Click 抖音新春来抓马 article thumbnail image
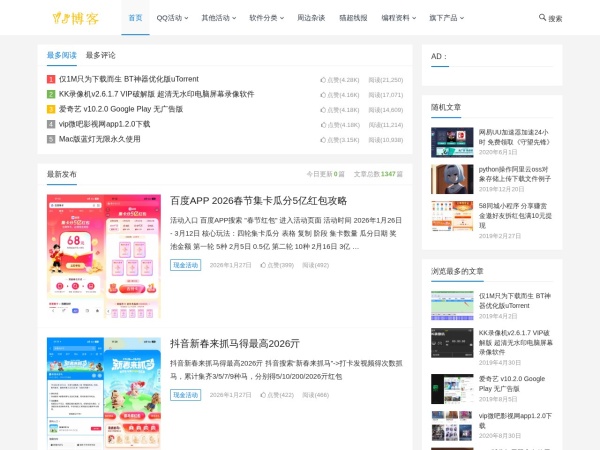The width and height of the screenshot is (600, 450). [104, 393]
